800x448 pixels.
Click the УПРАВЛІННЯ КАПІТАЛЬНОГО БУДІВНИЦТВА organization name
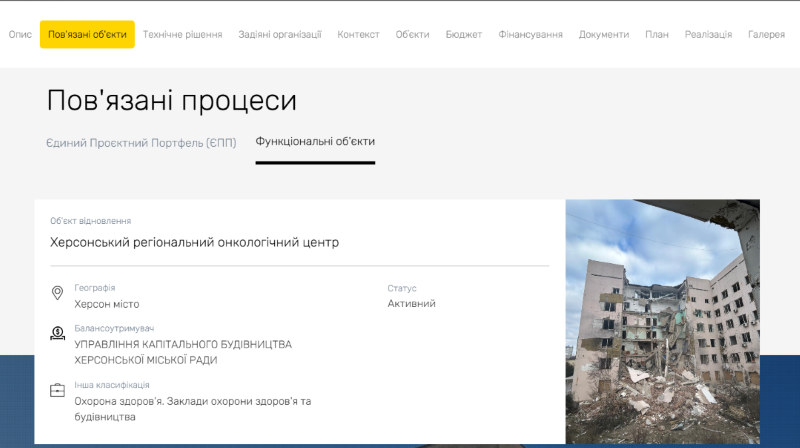point(183,344)
